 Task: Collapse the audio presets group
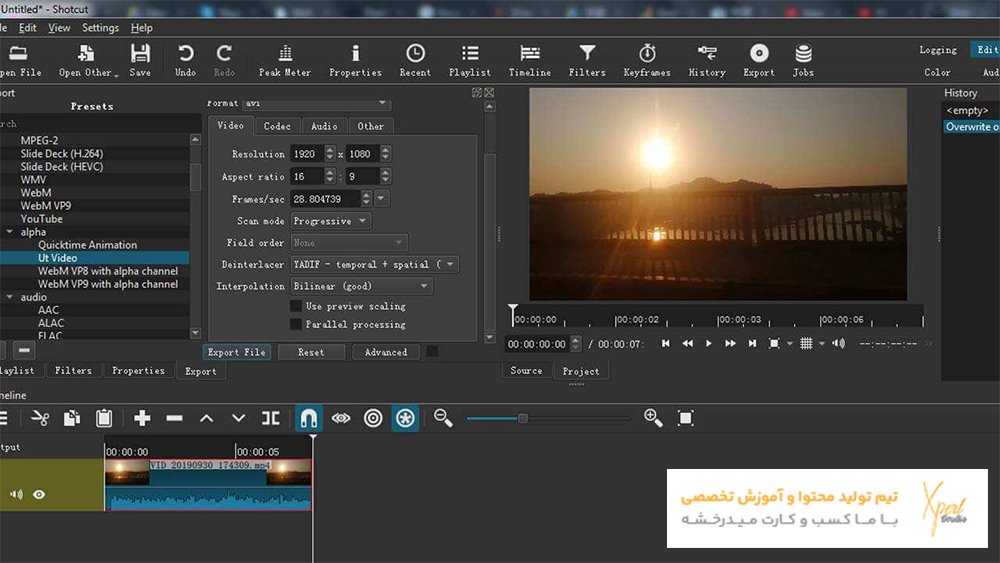(10, 297)
